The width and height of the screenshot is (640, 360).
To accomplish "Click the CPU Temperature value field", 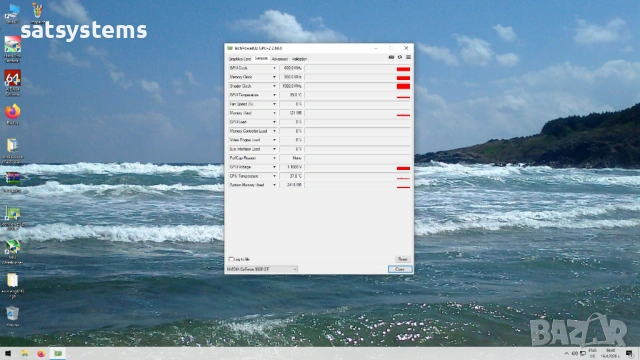I will pos(291,176).
